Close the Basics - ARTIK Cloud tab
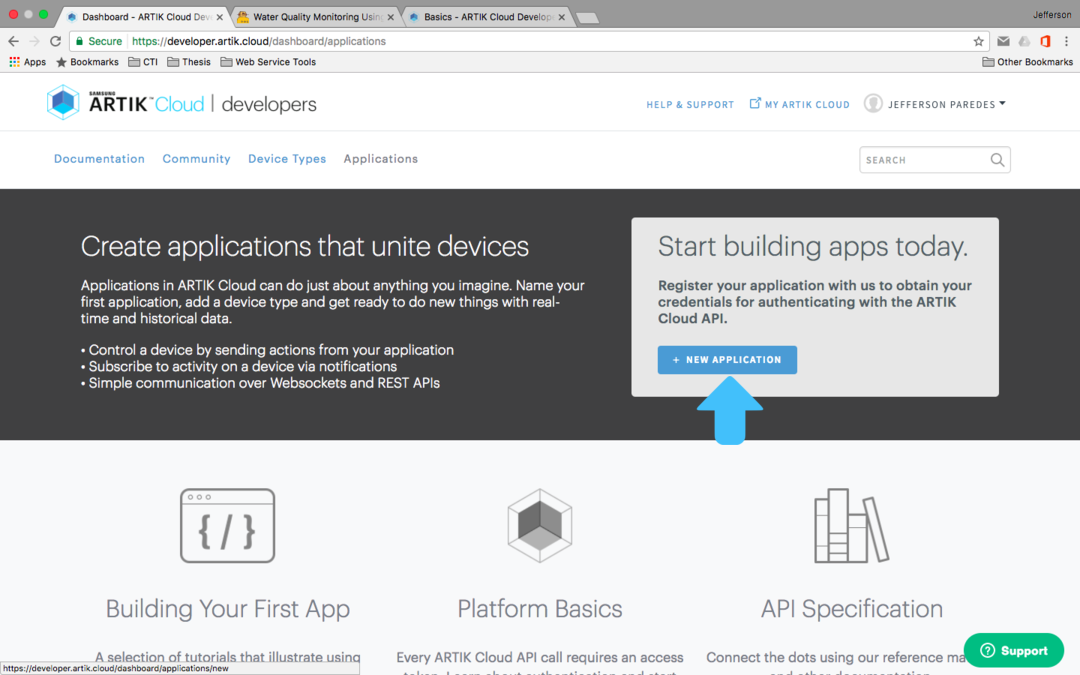 point(561,17)
